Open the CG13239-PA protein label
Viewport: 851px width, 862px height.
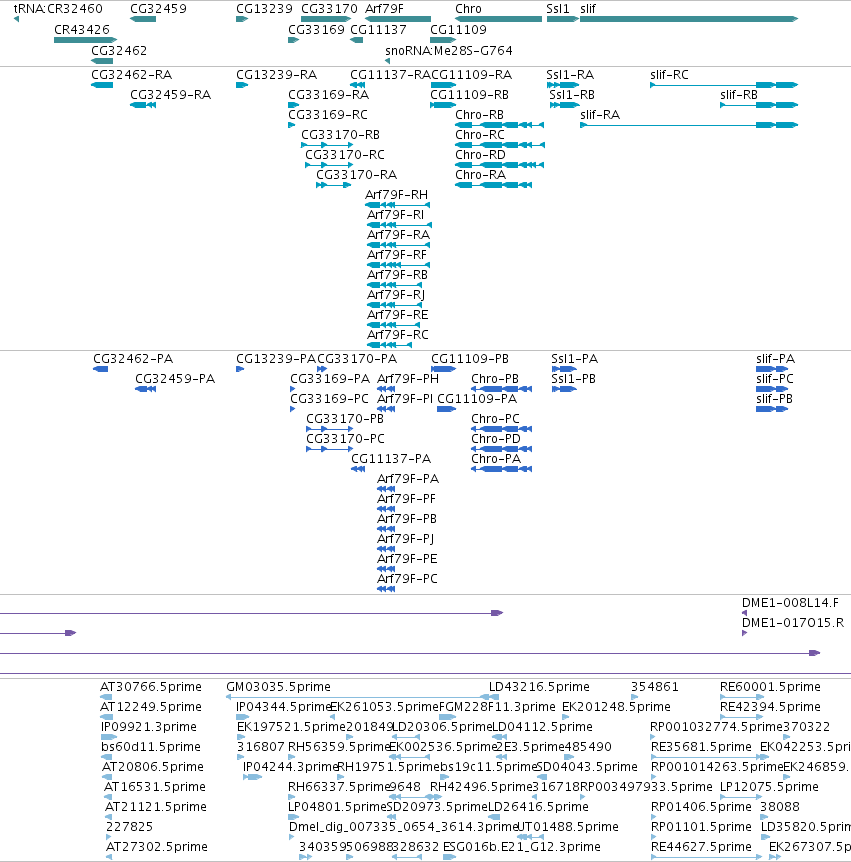coord(276,359)
